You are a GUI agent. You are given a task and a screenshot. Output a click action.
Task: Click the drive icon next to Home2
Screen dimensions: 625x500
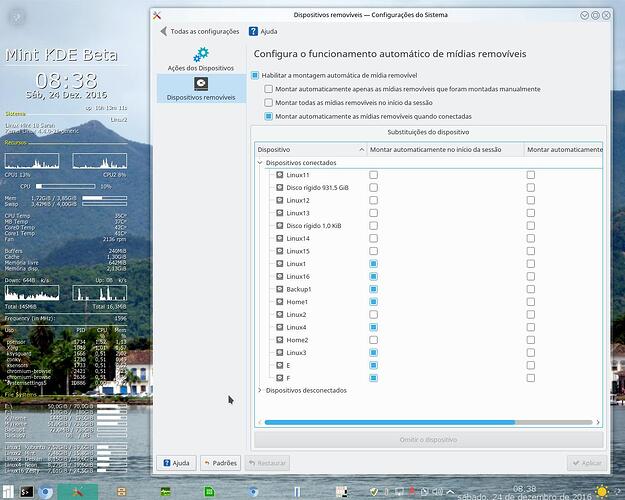(x=280, y=340)
